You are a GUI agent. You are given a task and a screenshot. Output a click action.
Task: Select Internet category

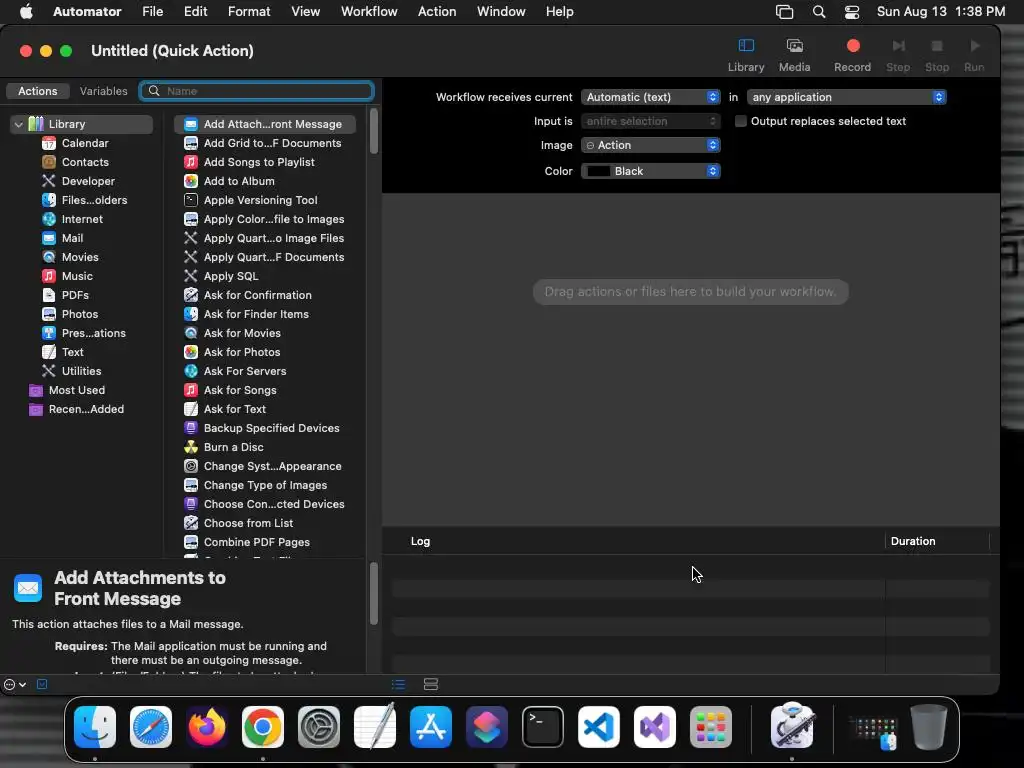point(82,219)
